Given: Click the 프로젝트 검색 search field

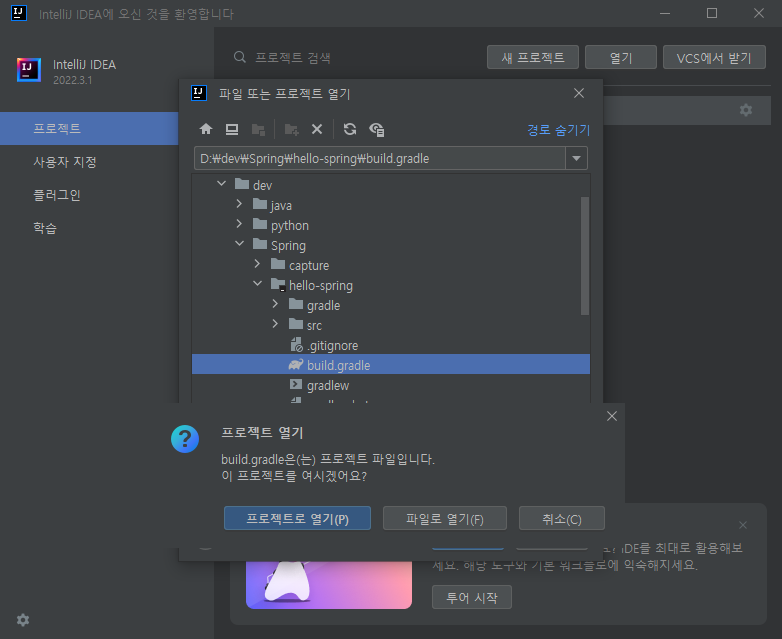Looking at the screenshot, I should click(x=293, y=58).
